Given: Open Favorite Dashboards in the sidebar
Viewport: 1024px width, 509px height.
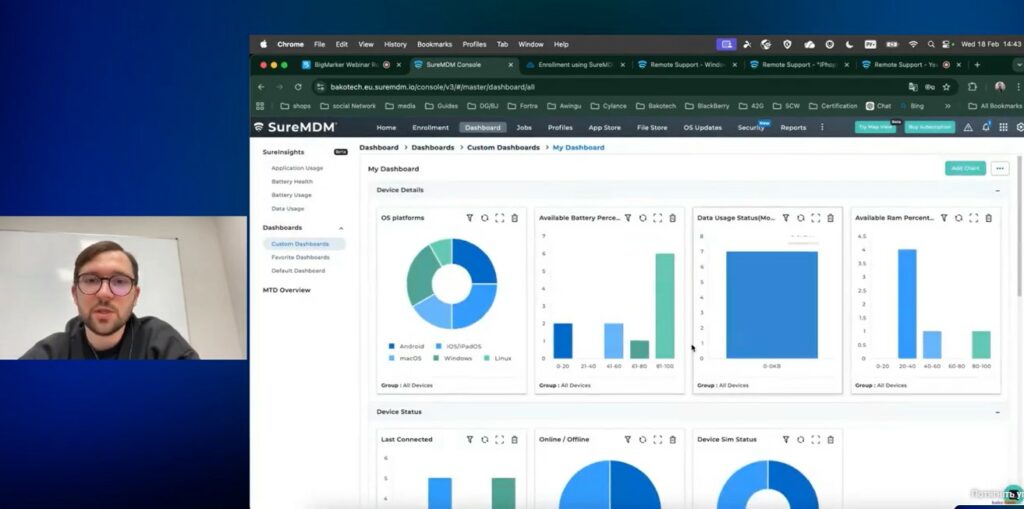Looking at the screenshot, I should pos(298,257).
